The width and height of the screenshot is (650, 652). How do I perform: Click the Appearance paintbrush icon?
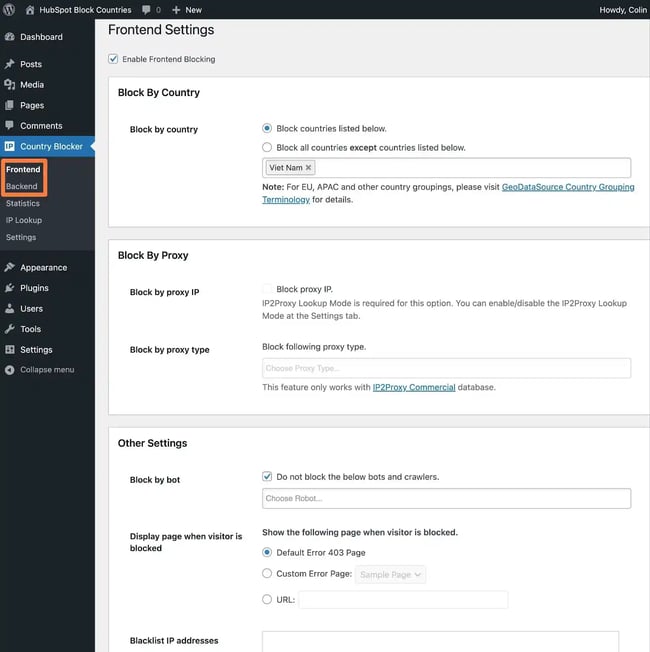tap(10, 267)
